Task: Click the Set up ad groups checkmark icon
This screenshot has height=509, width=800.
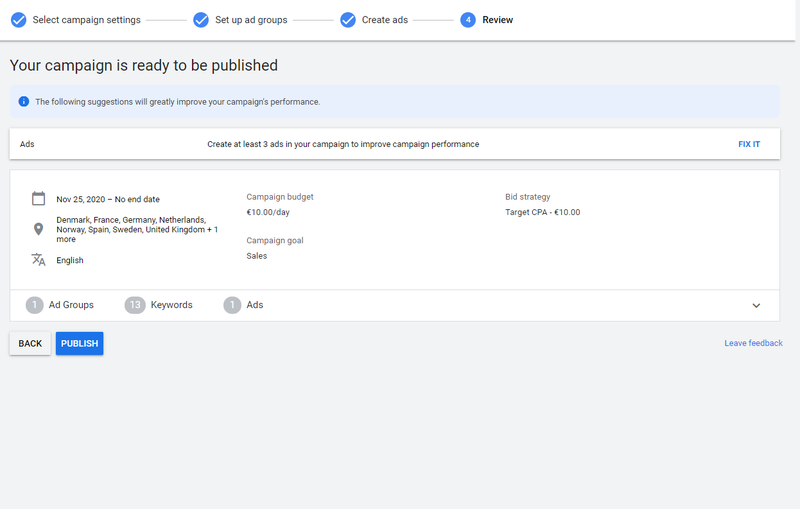Action: tap(201, 20)
